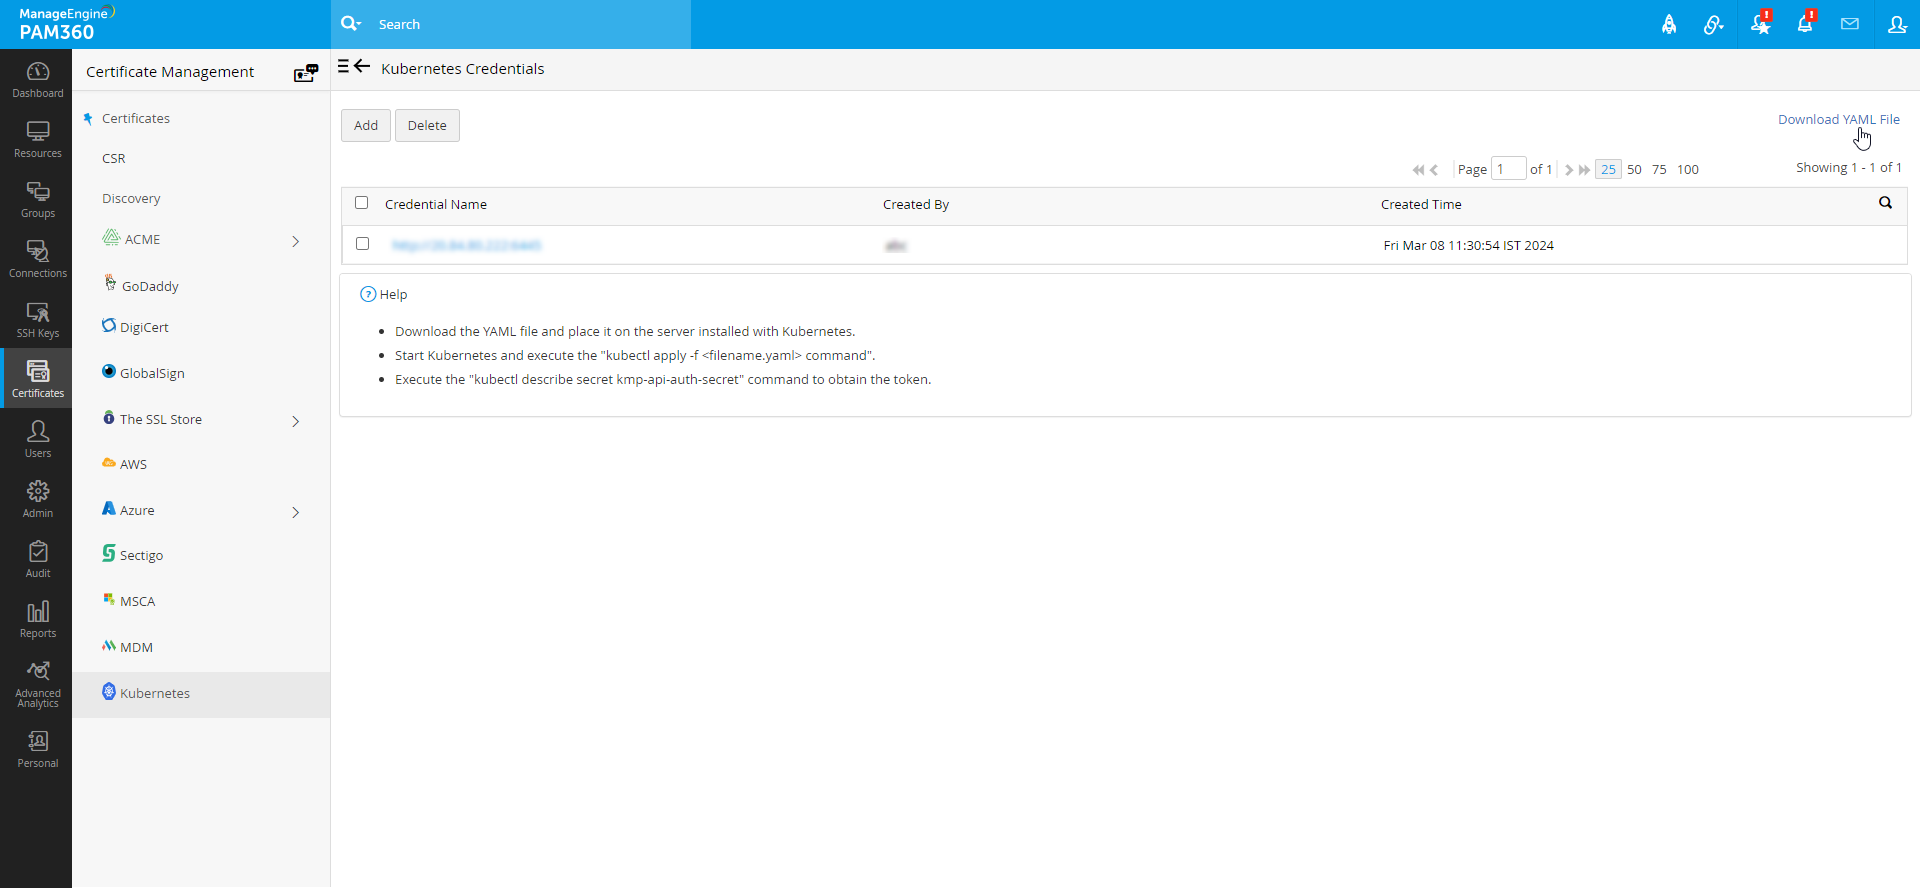Open the user profile icon
The image size is (1920, 888).
point(1897,25)
